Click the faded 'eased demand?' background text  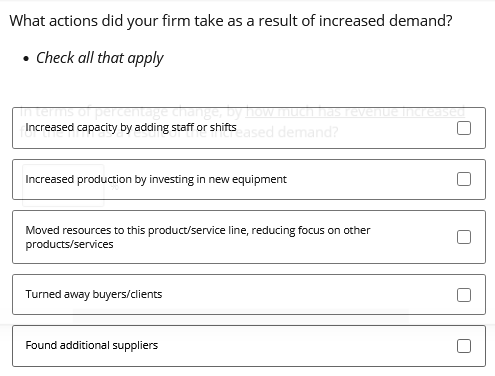[x=288, y=132]
